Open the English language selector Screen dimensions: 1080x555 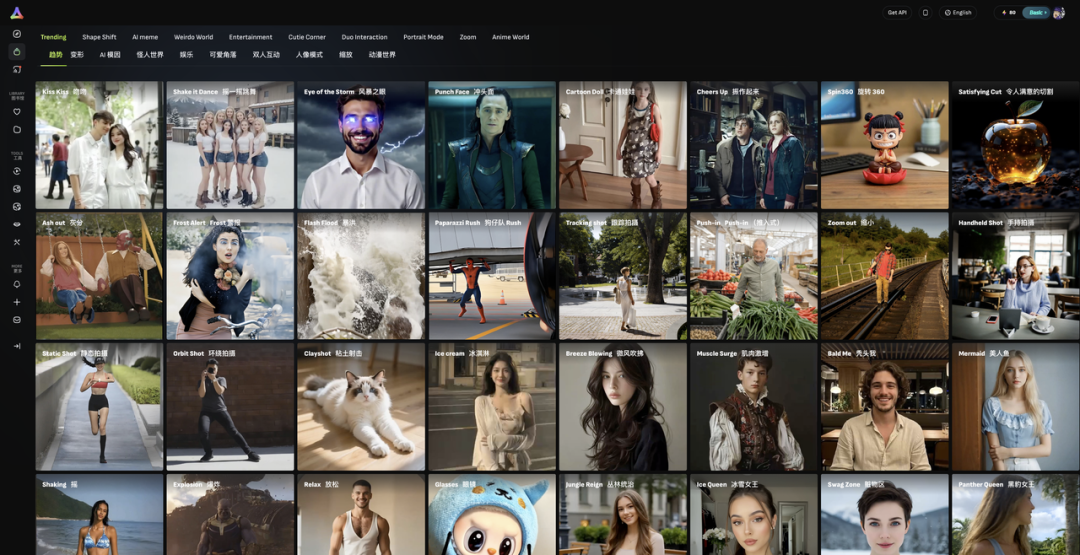coord(958,12)
